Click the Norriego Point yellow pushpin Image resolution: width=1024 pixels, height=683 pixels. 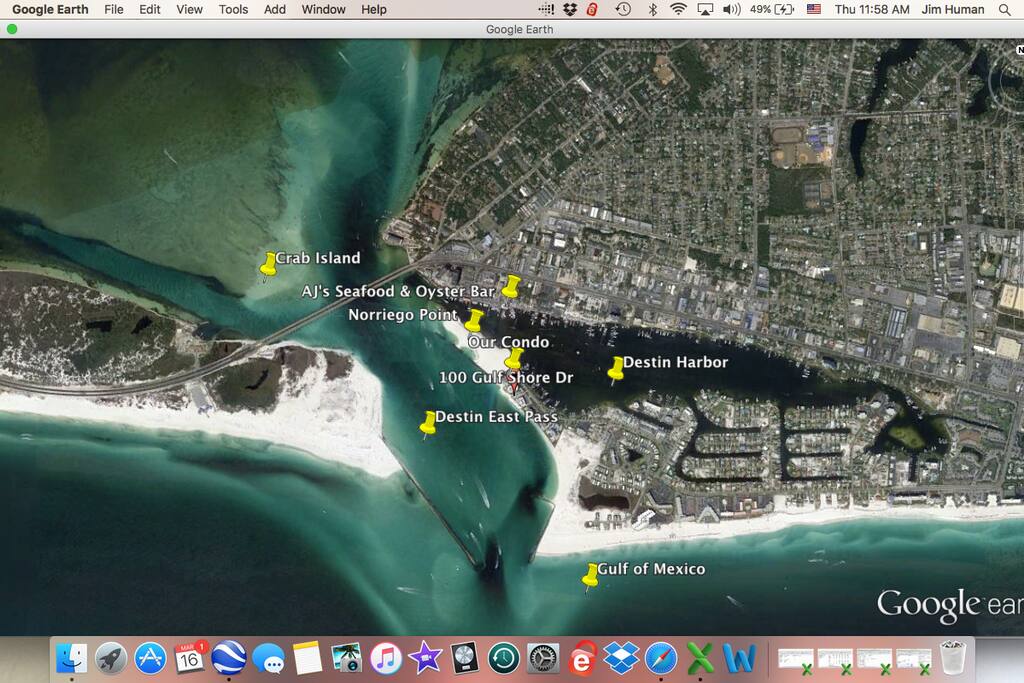coord(474,321)
